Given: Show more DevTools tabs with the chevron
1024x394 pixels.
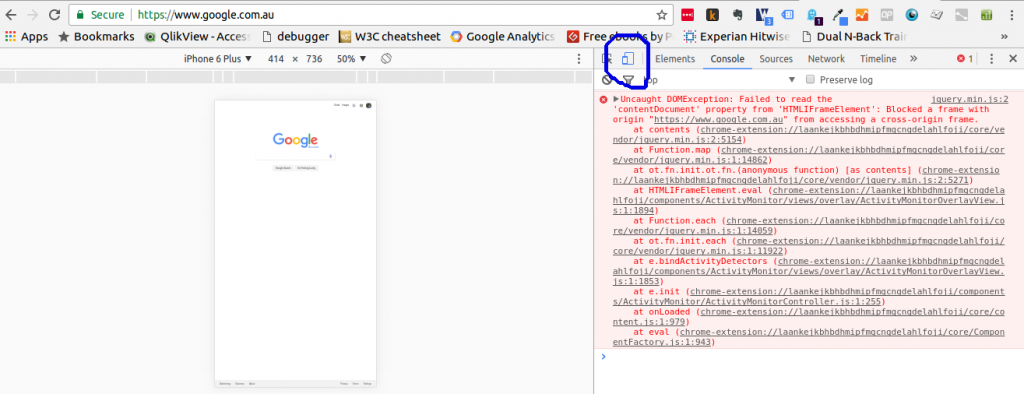Looking at the screenshot, I should tap(913, 59).
